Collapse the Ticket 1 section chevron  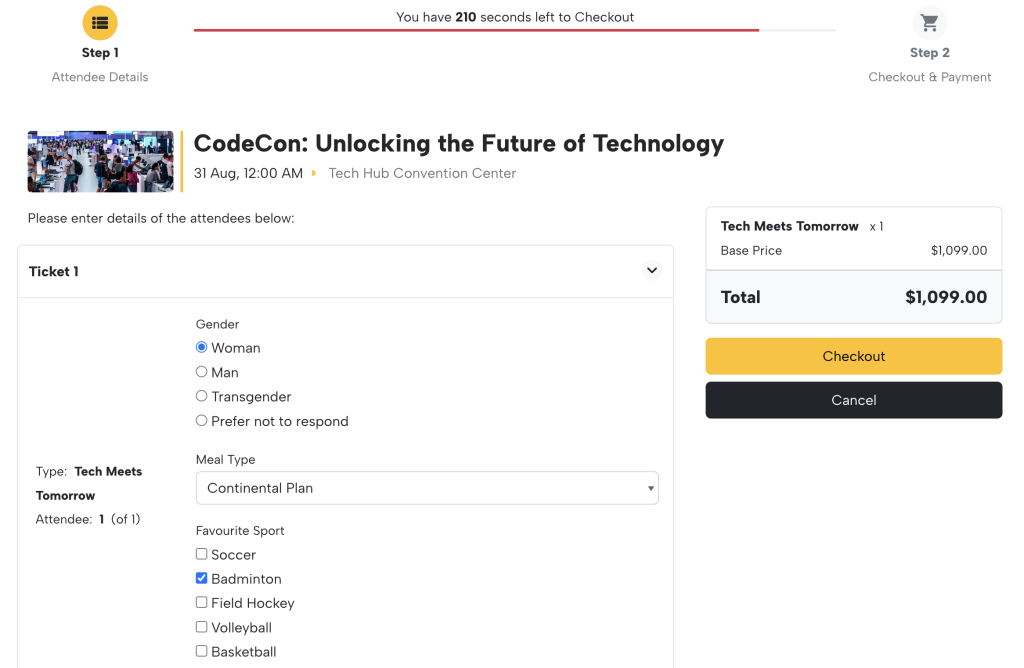coord(651,270)
